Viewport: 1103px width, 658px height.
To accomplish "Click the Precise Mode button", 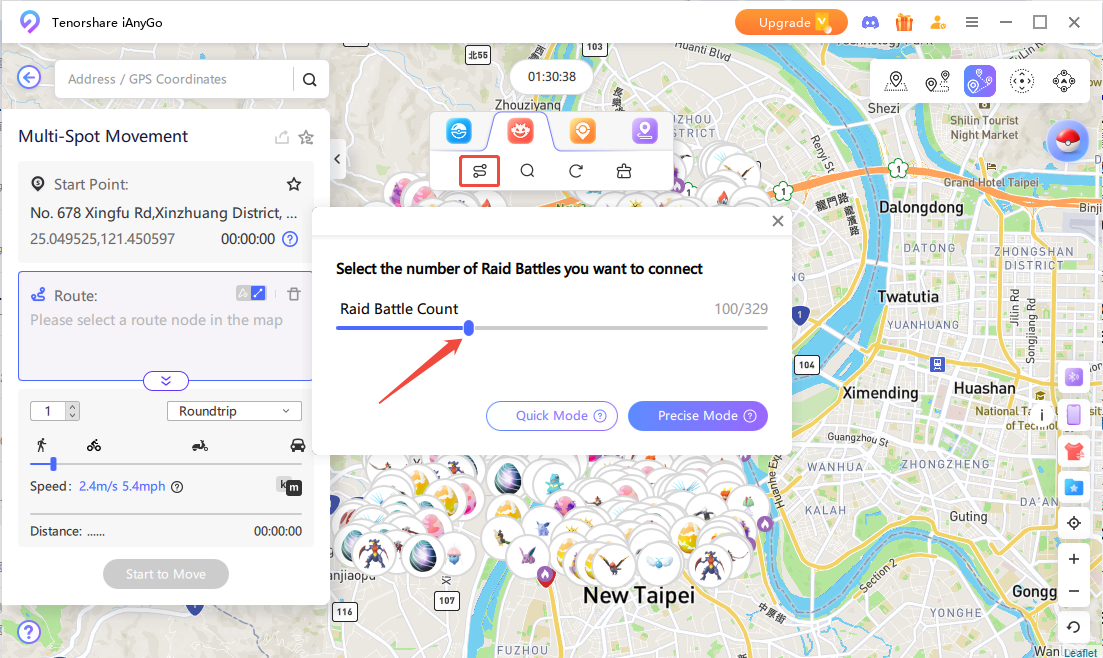I will (x=697, y=416).
